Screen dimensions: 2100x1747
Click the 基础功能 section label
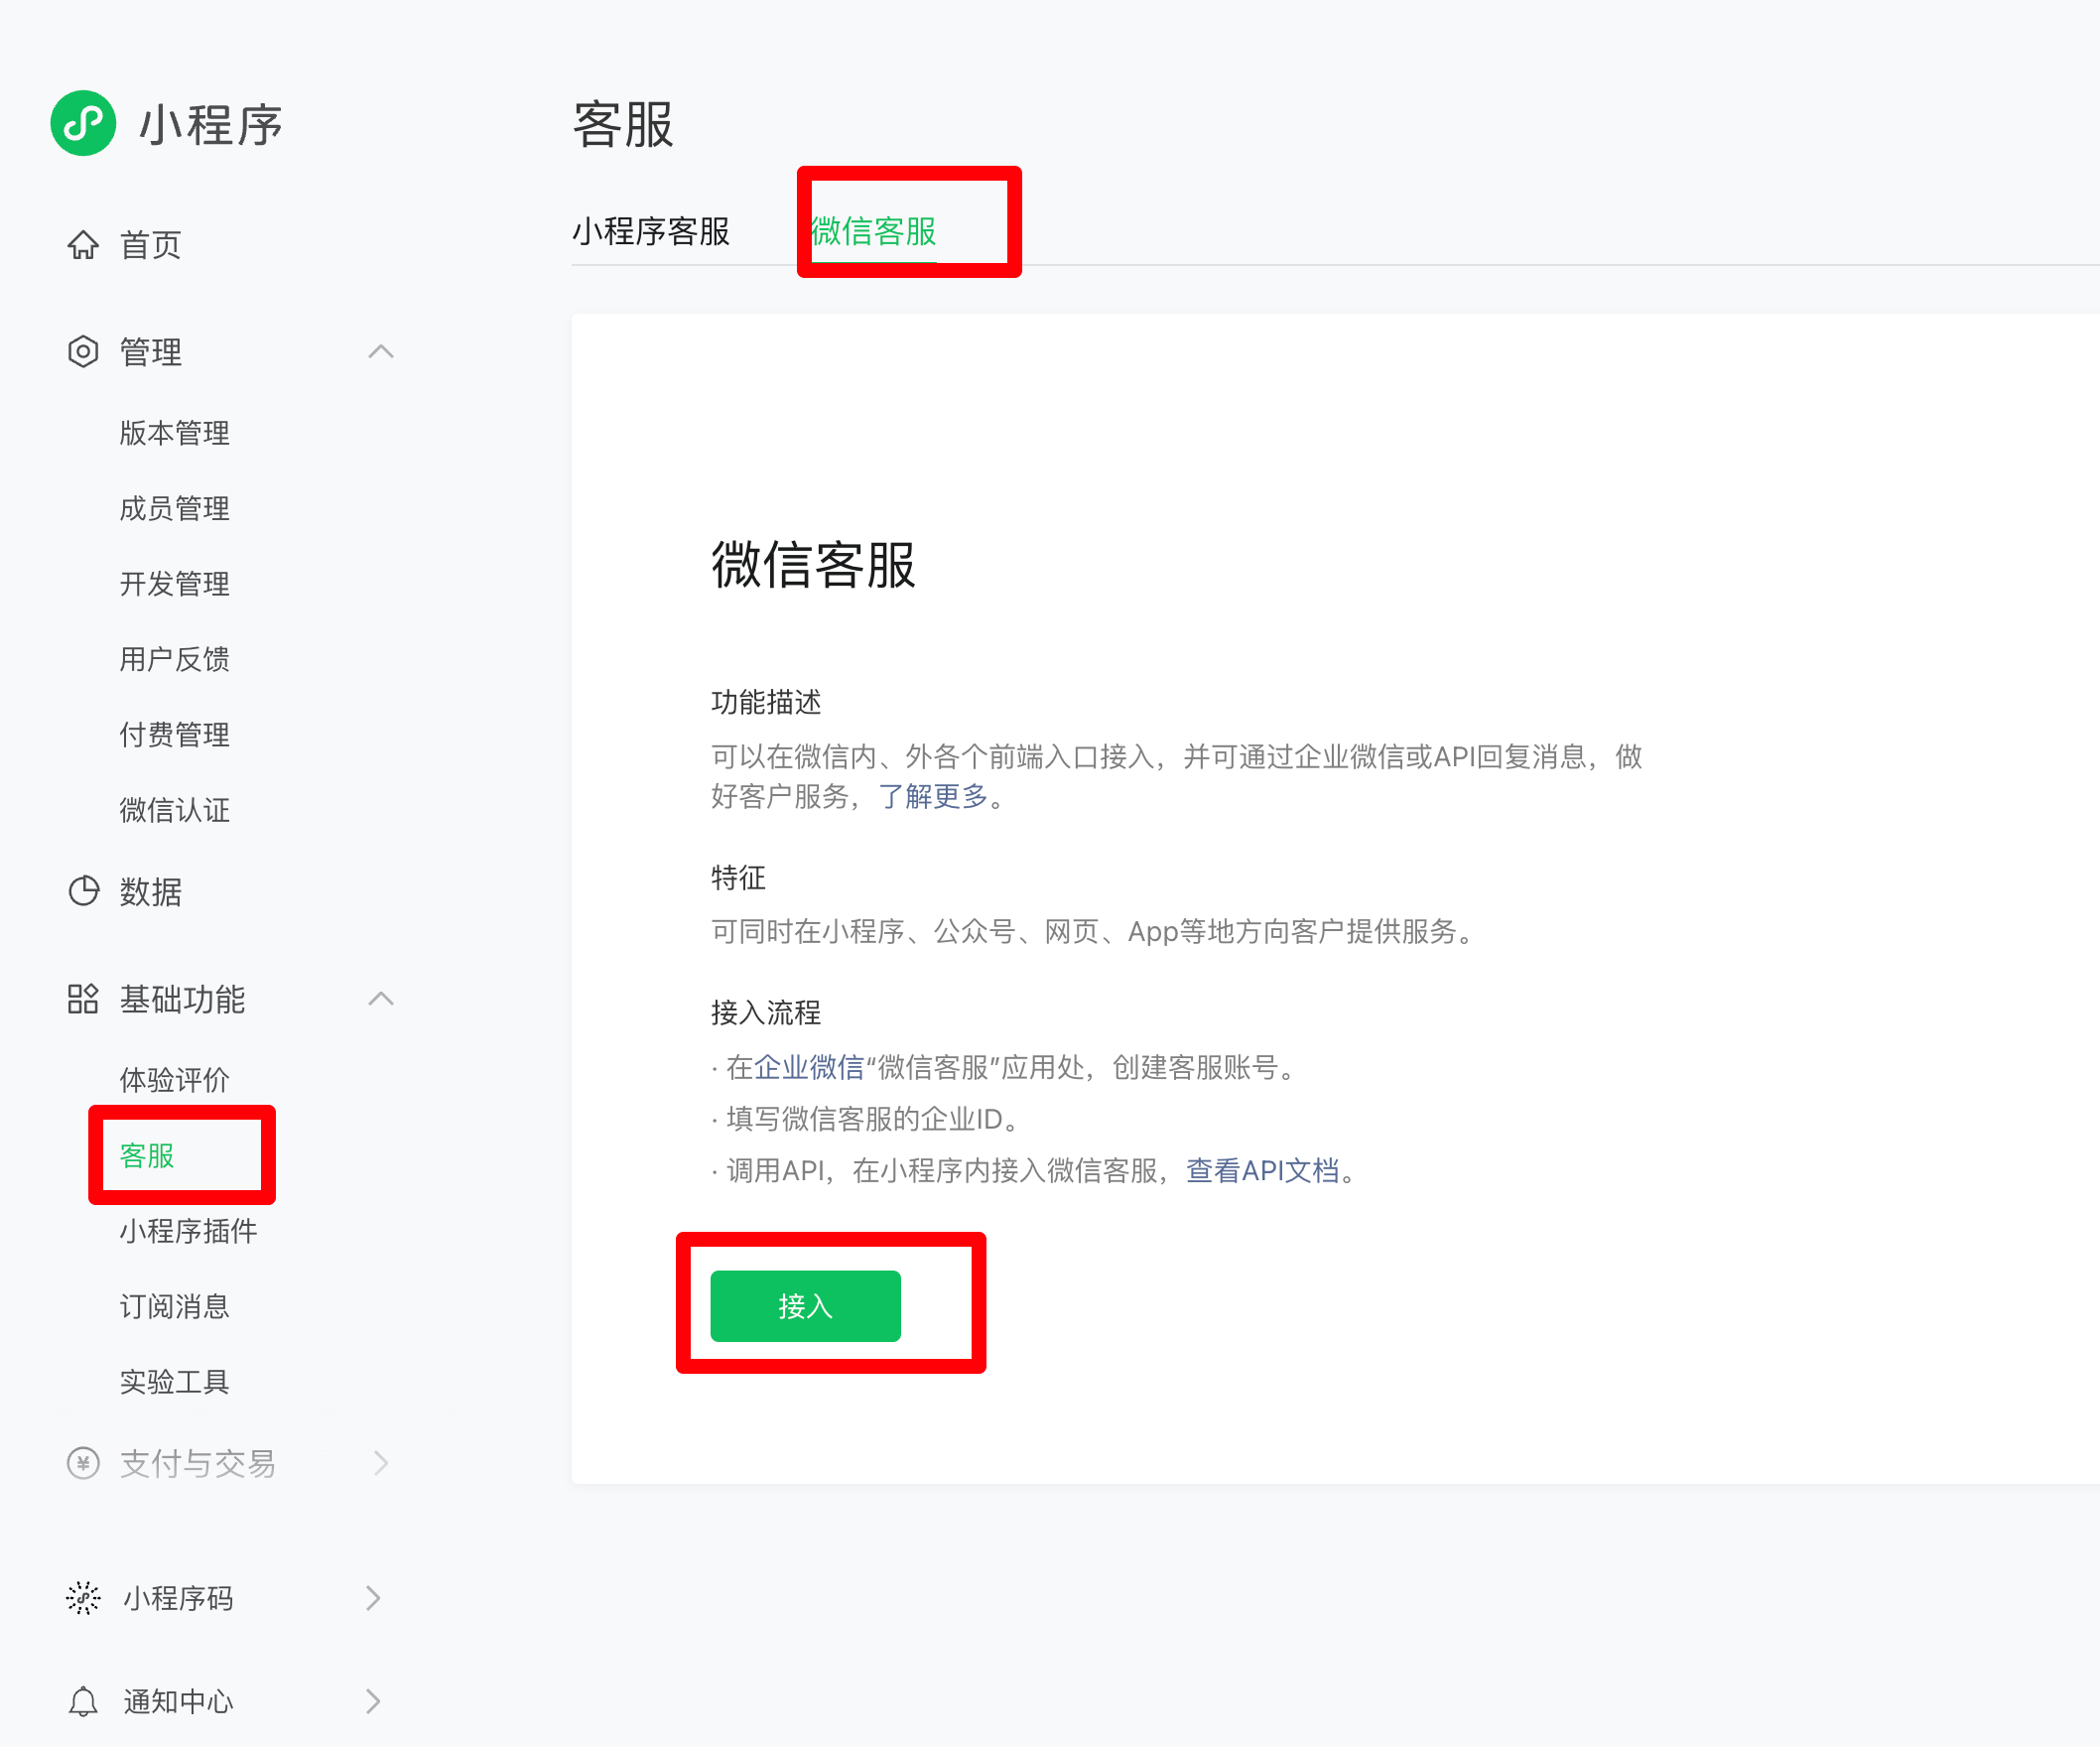(182, 999)
